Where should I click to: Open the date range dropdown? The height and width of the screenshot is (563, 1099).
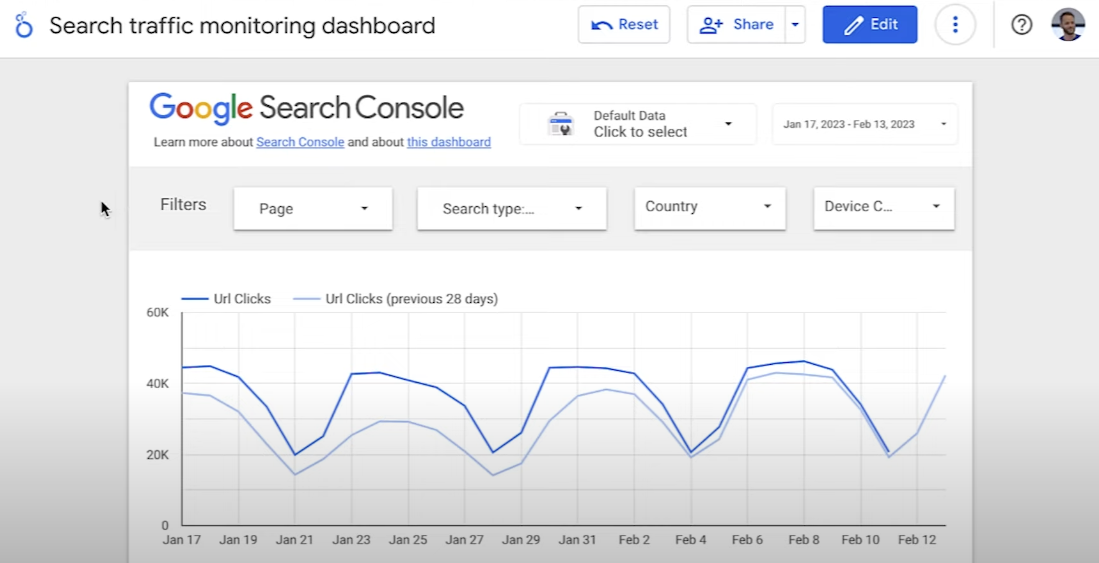click(x=865, y=124)
